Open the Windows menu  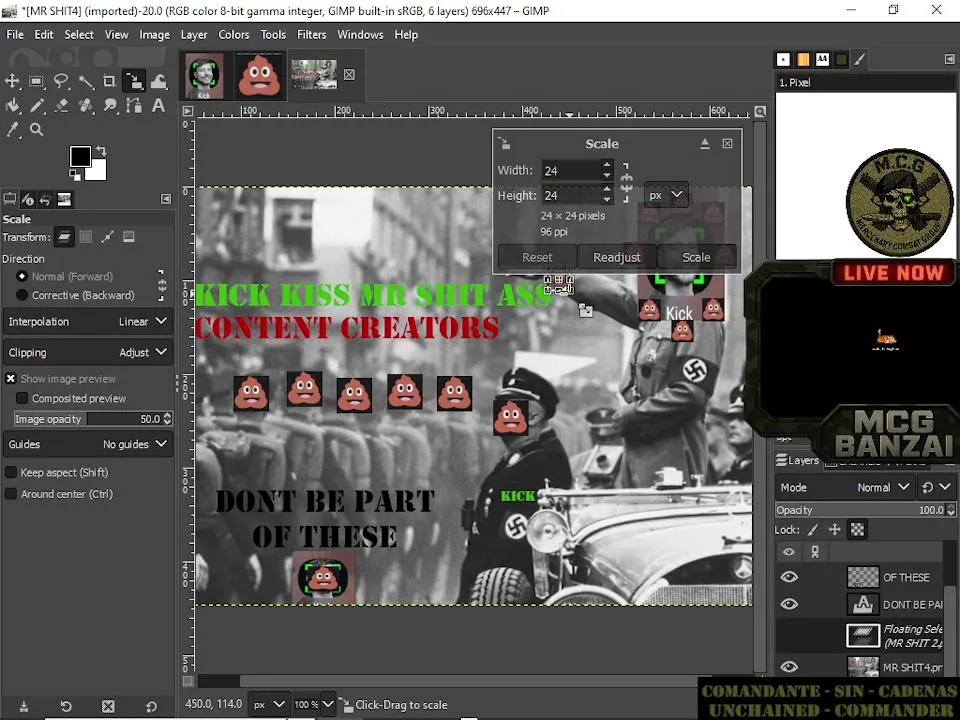point(360,35)
